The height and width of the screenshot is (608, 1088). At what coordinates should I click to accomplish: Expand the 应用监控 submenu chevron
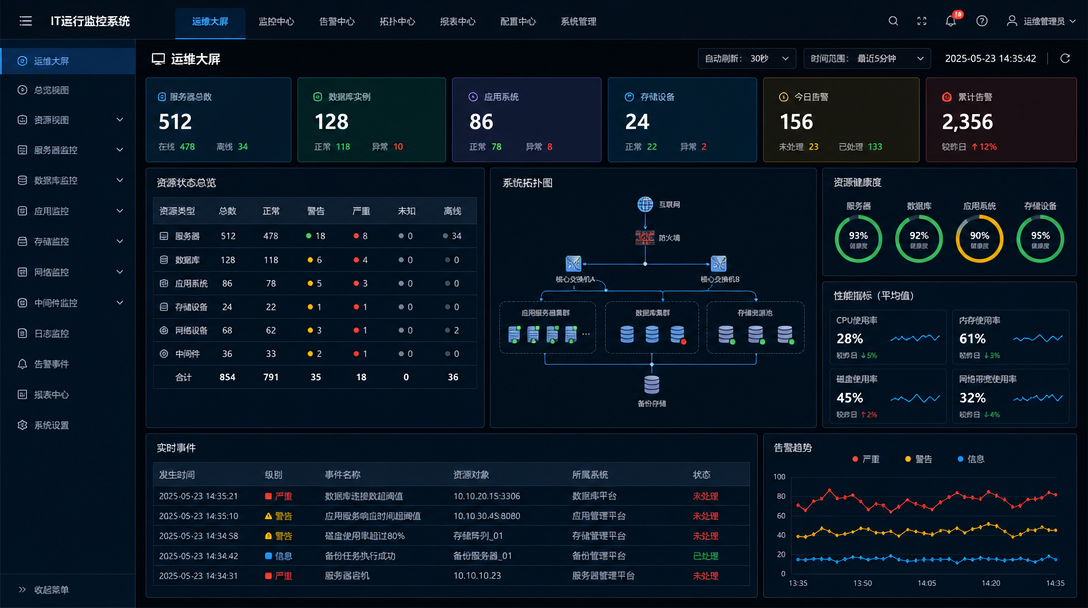coord(120,211)
